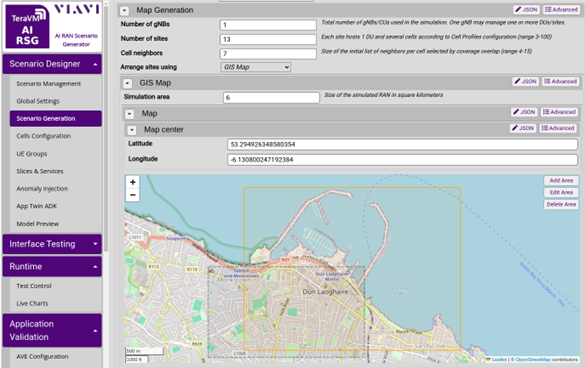This screenshot has width=585, height=368.
Task: Open App Twin ADK page
Action: pos(37,206)
